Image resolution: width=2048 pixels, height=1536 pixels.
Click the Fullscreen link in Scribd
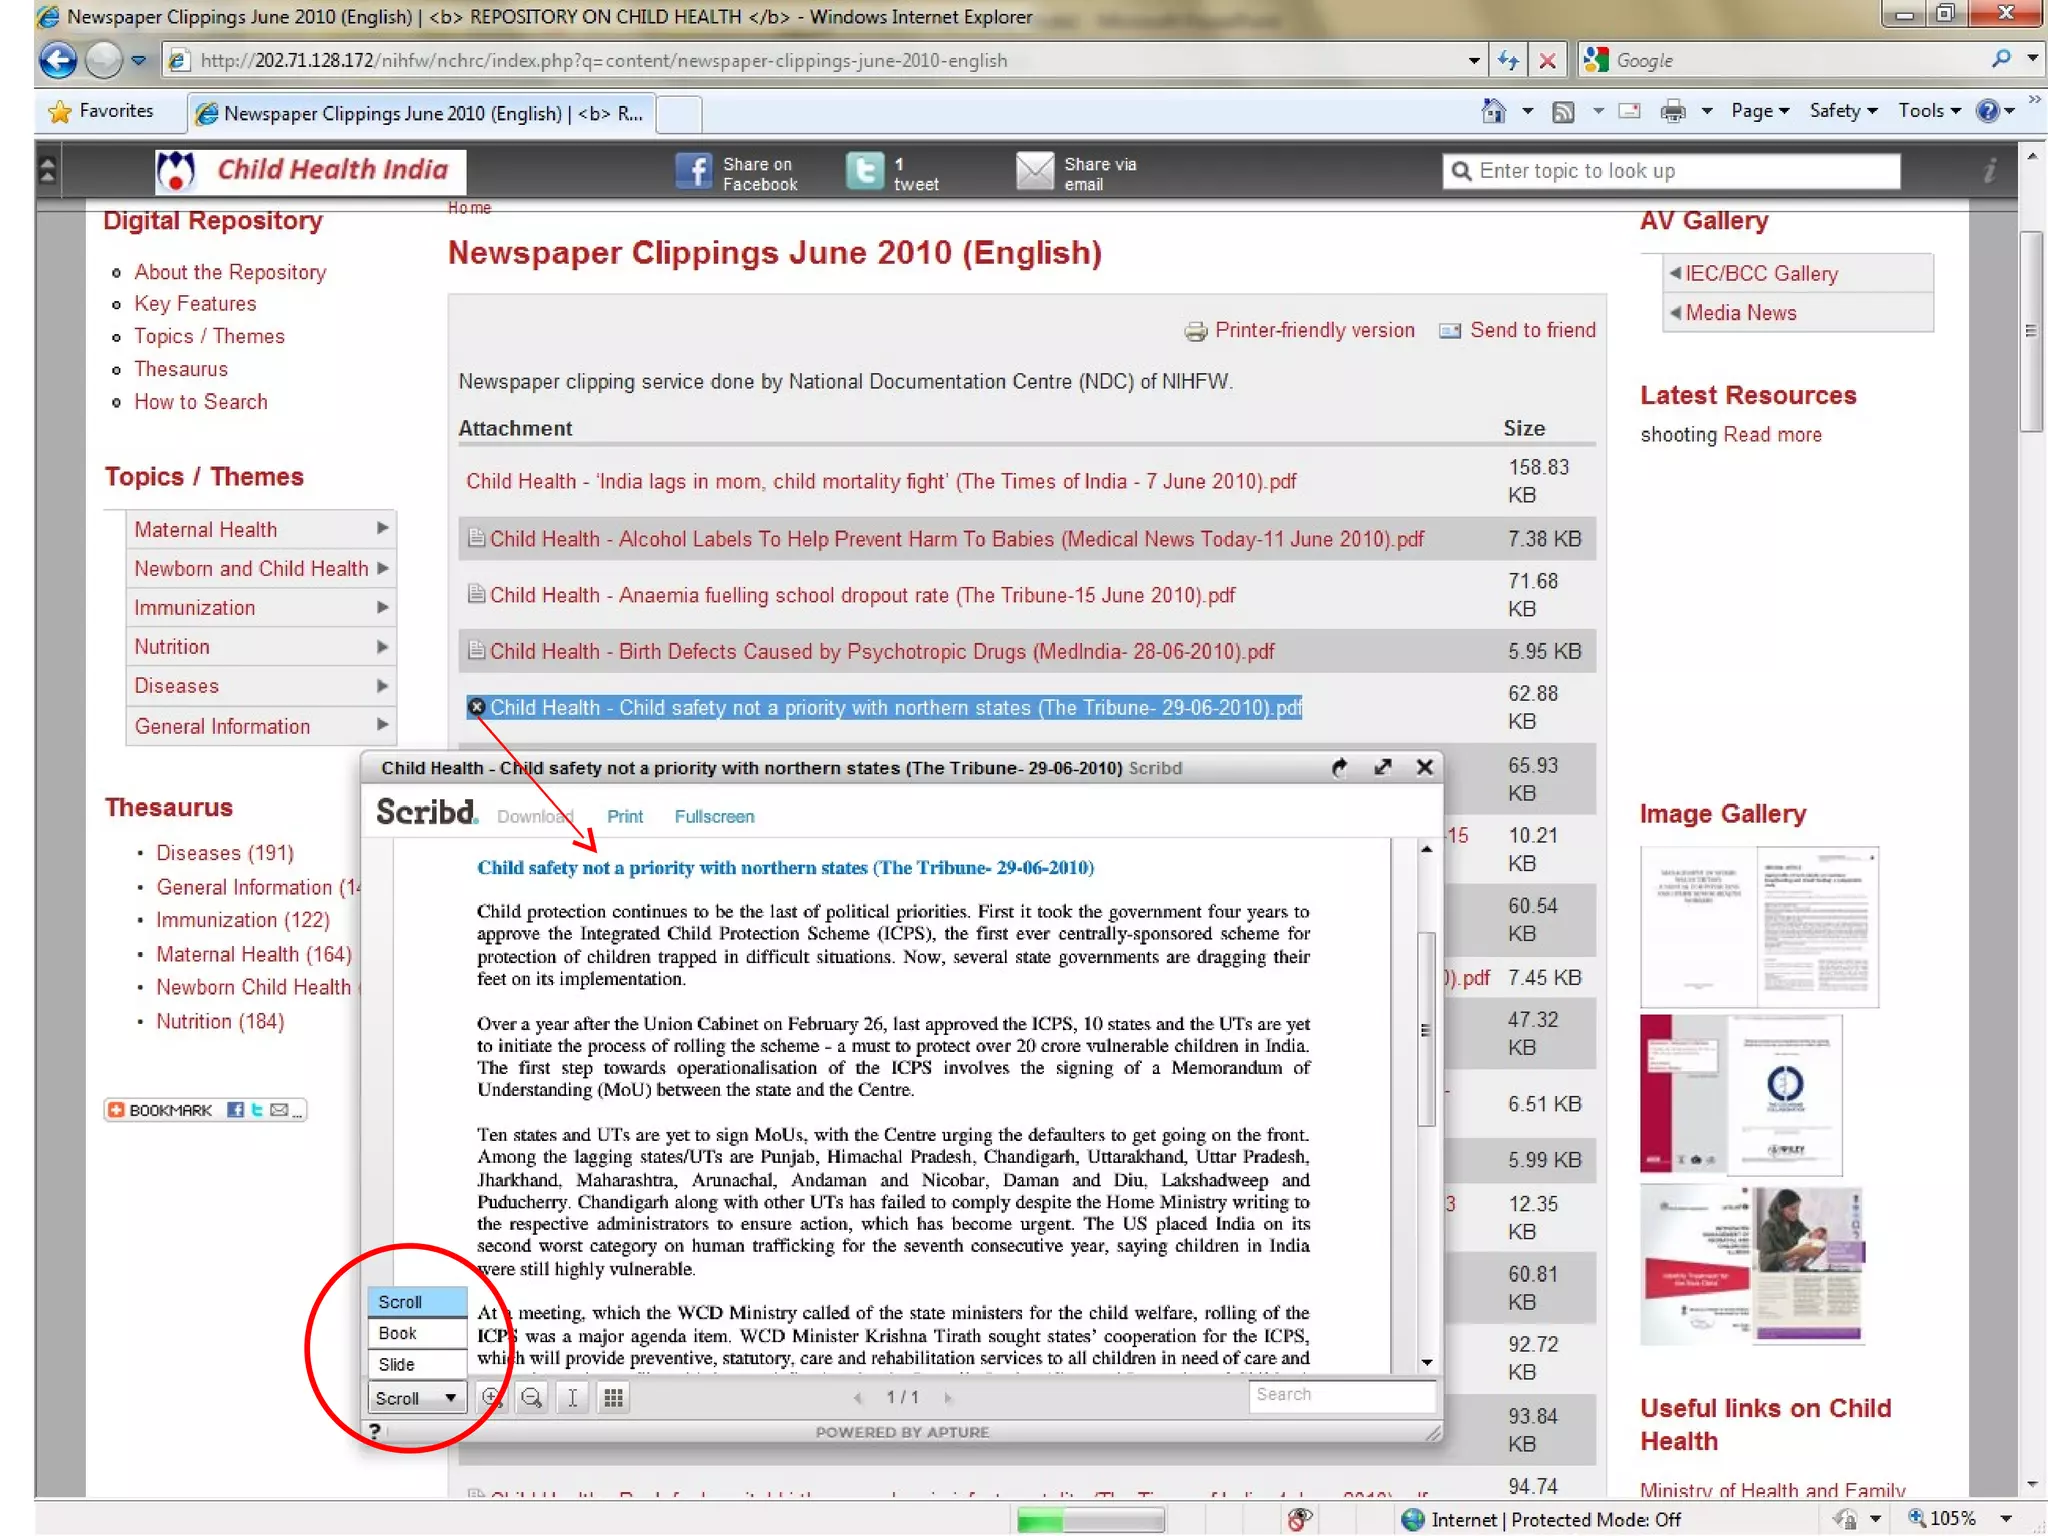coord(713,816)
